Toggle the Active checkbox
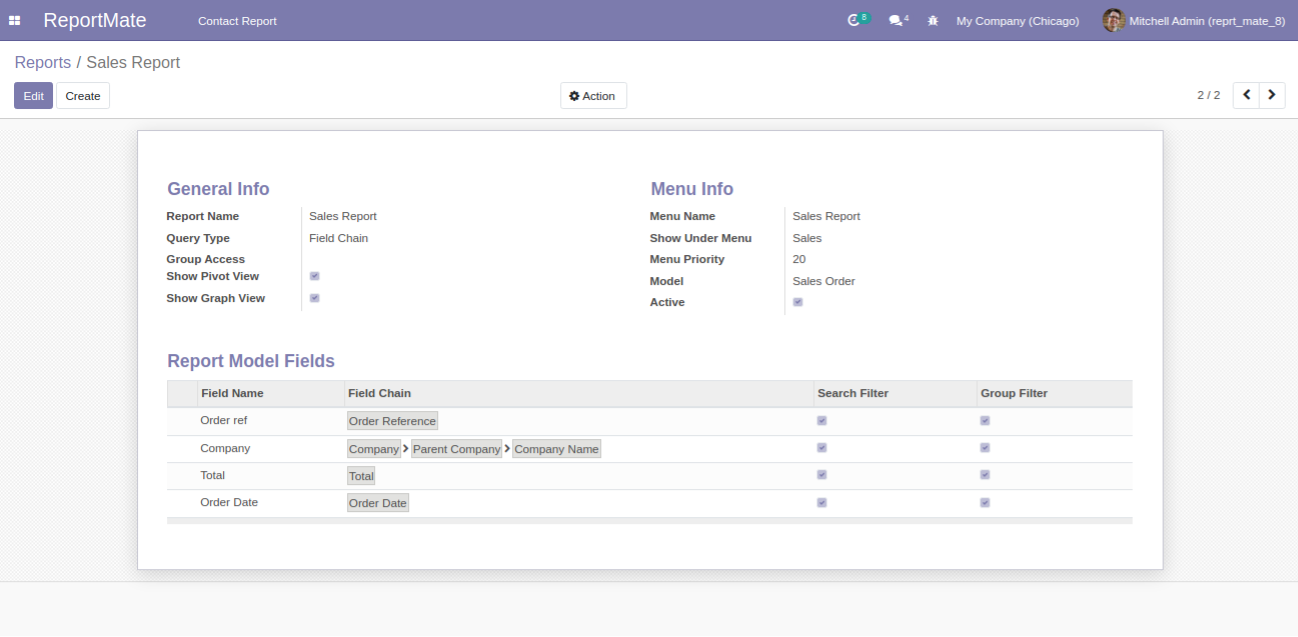 798,302
